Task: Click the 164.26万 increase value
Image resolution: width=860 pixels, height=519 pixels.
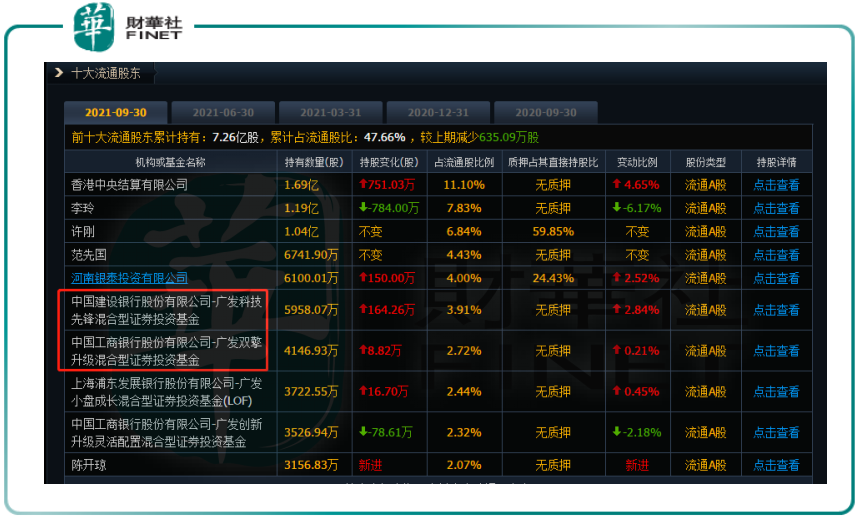Action: point(387,310)
